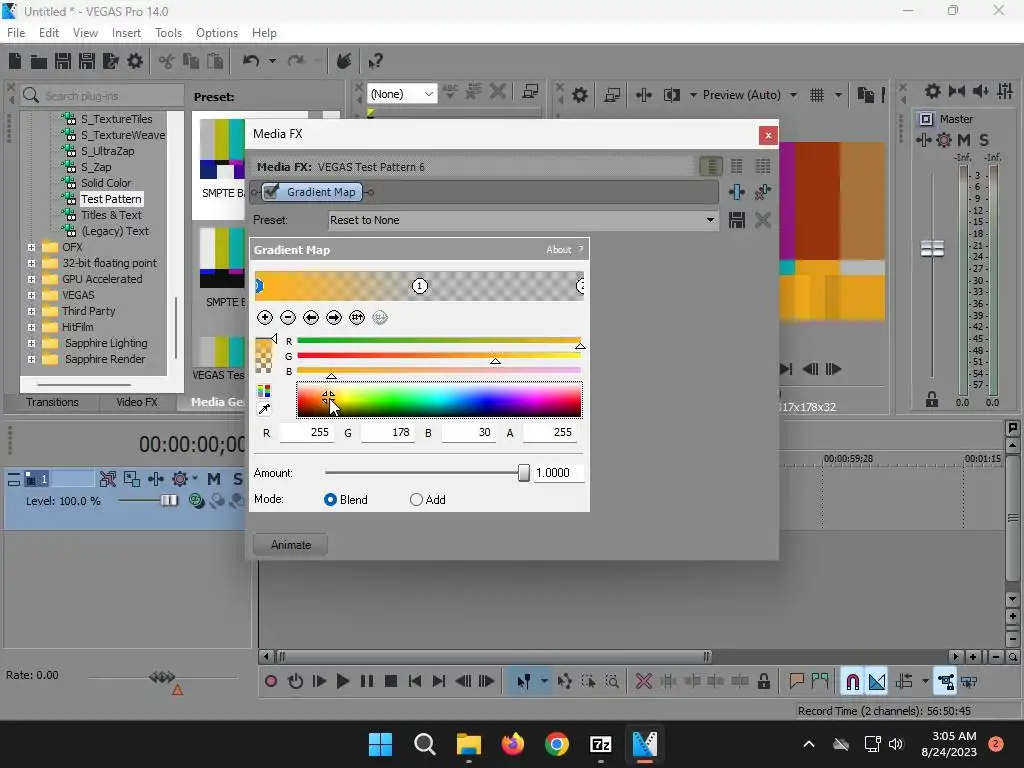Toggle the Enable Snapping magnet icon
1024x768 pixels.
pos(852,682)
